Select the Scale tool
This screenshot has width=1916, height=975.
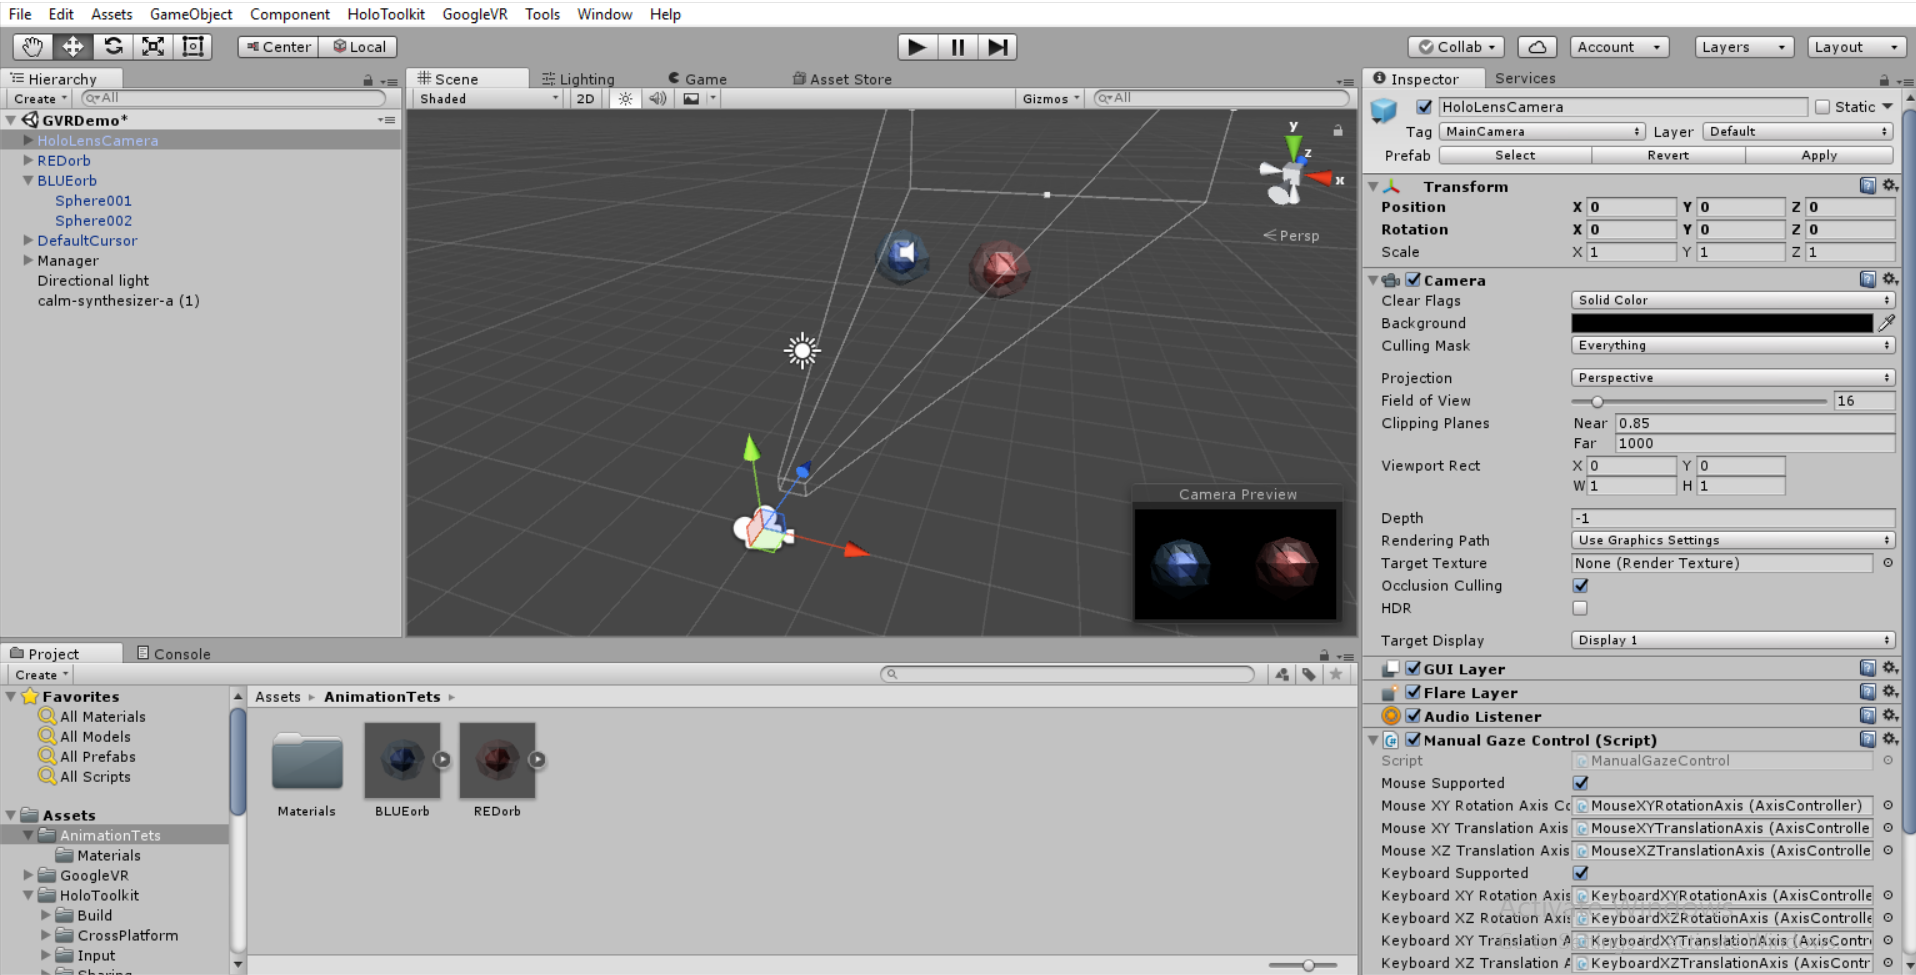point(153,47)
